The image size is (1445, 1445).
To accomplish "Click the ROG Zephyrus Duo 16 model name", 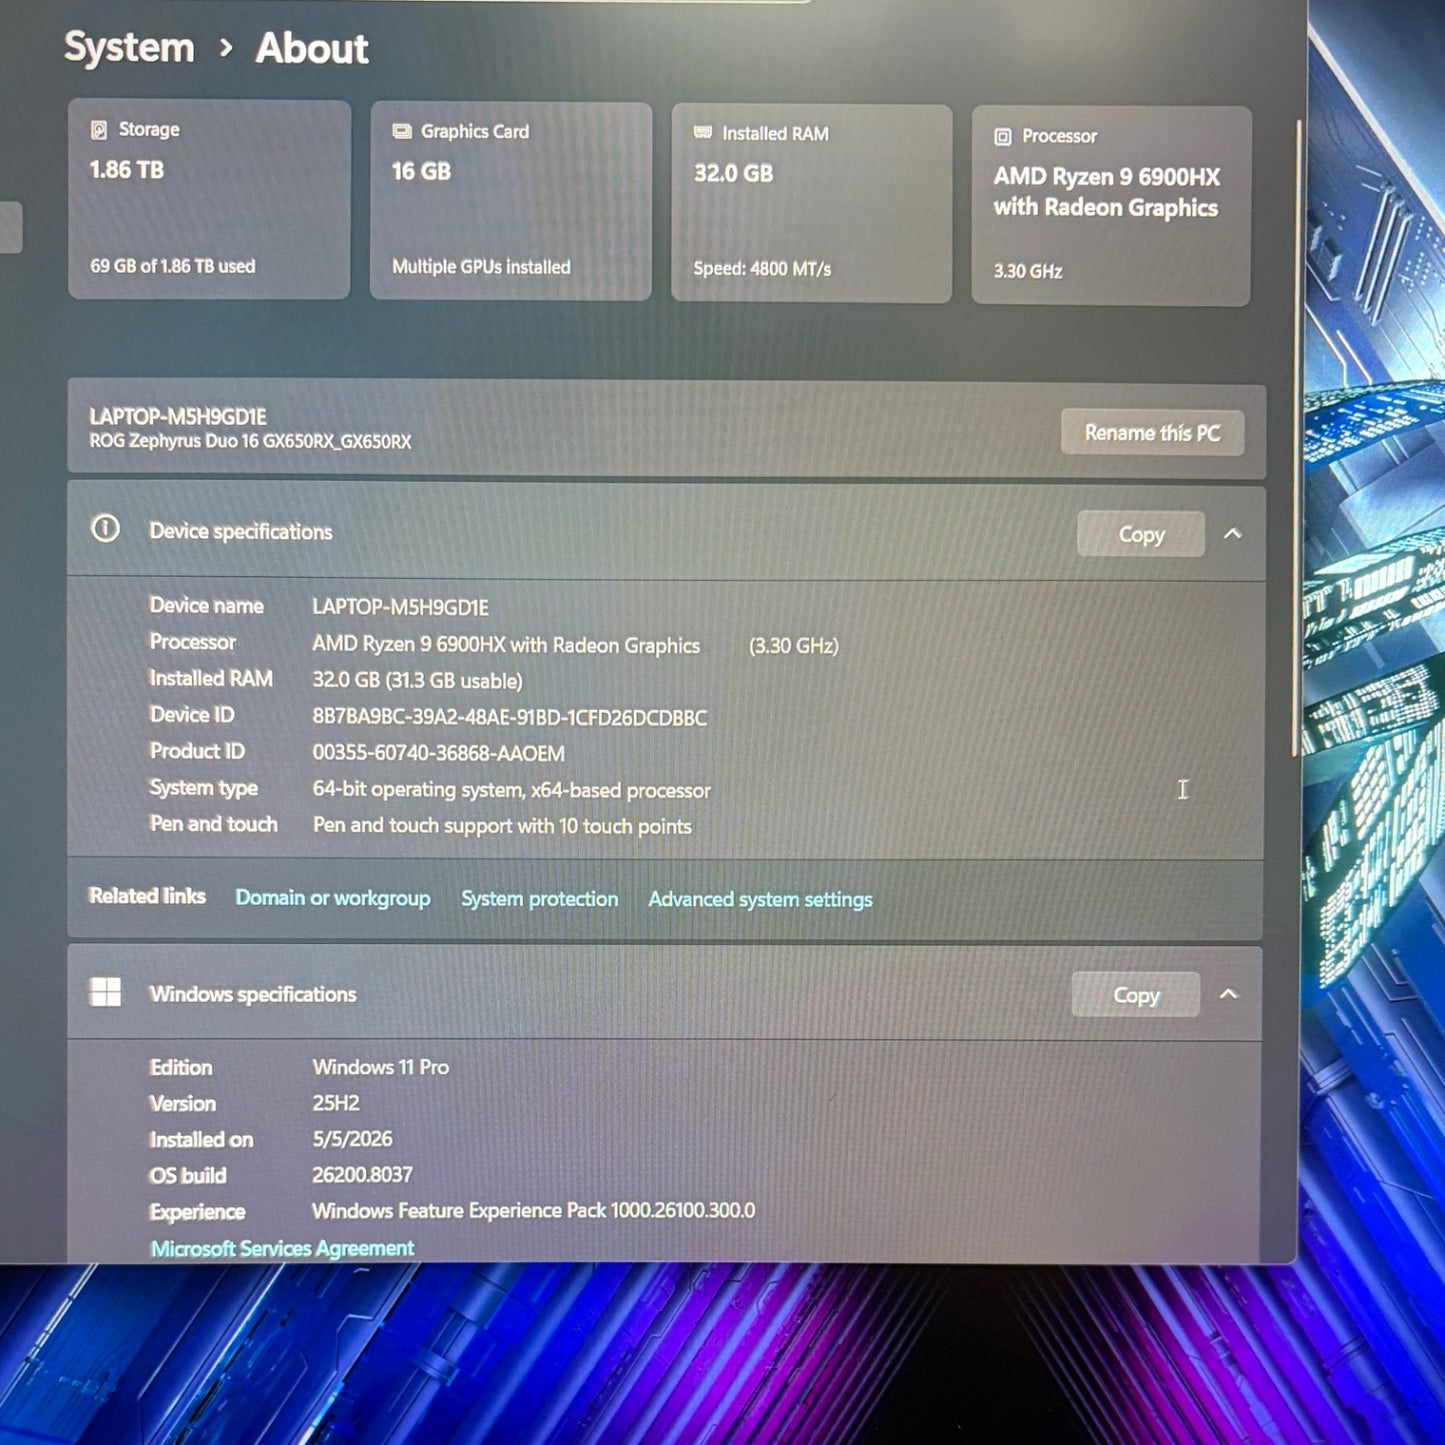I will [250, 441].
